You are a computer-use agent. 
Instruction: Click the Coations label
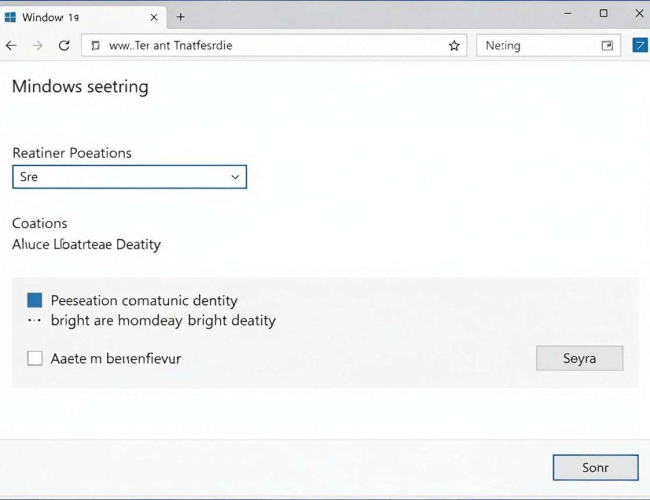pos(40,223)
